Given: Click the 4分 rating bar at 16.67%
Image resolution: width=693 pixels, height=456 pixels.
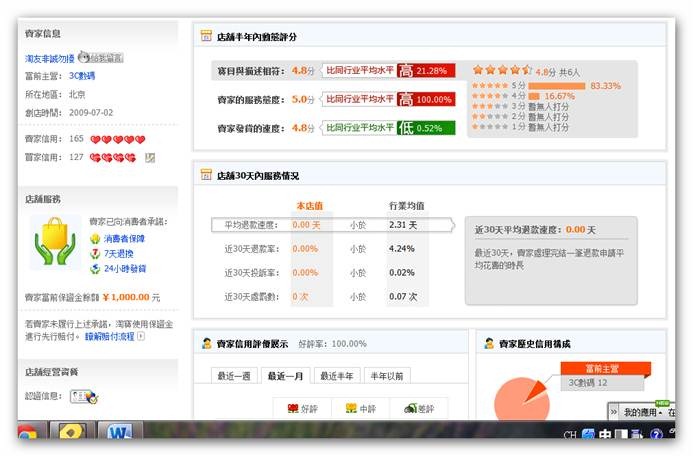Looking at the screenshot, I should click(534, 96).
